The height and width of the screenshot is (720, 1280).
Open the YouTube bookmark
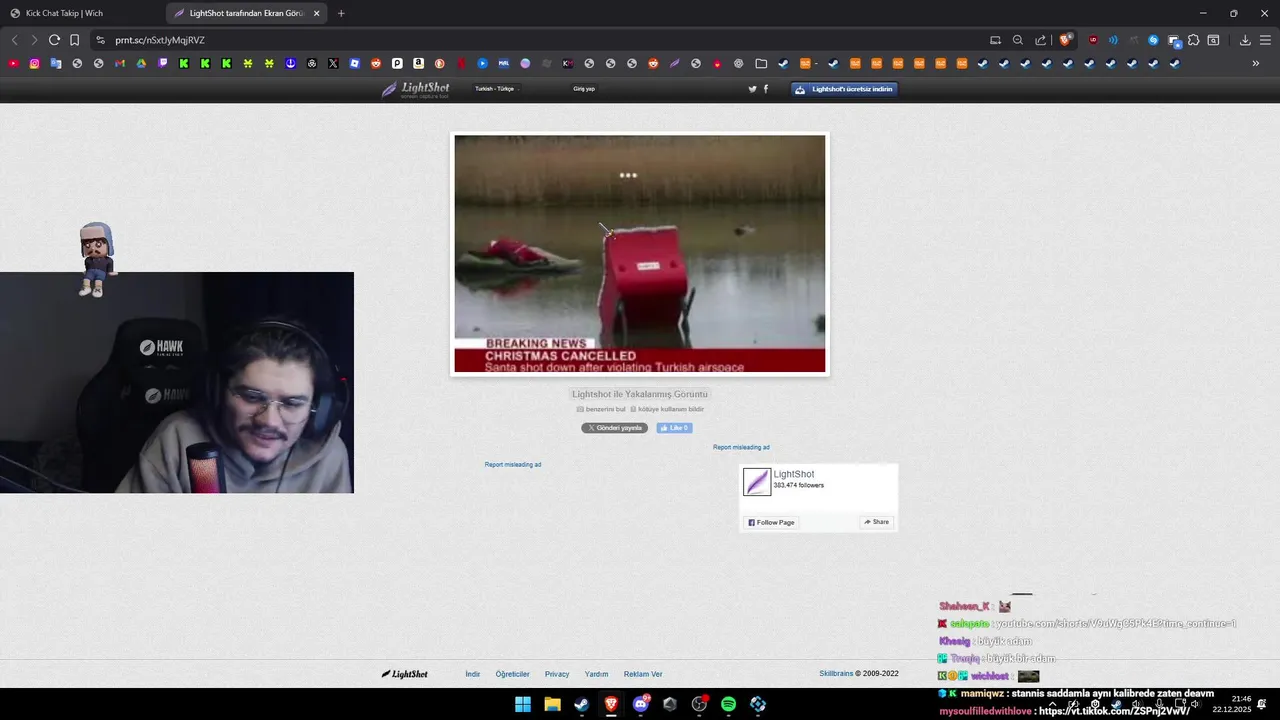tap(13, 63)
